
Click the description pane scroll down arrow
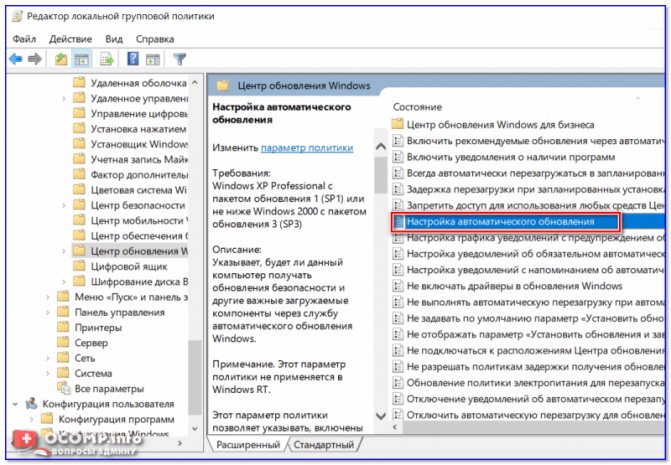tap(380, 415)
